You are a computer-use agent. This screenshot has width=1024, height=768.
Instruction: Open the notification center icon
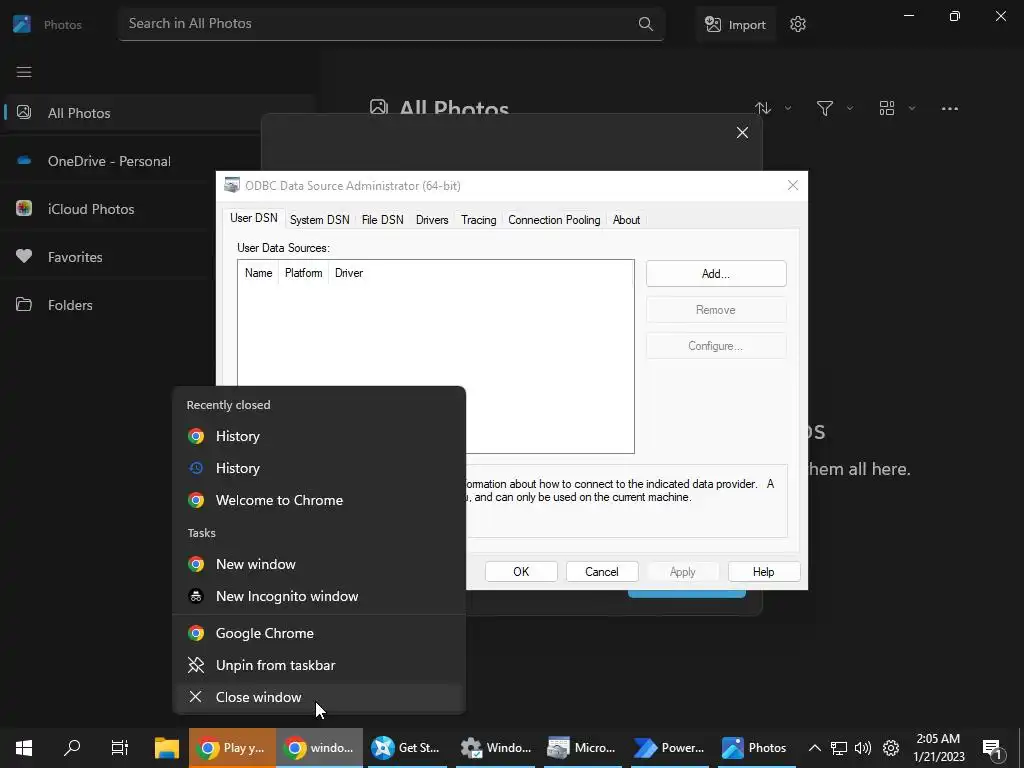[x=993, y=748]
